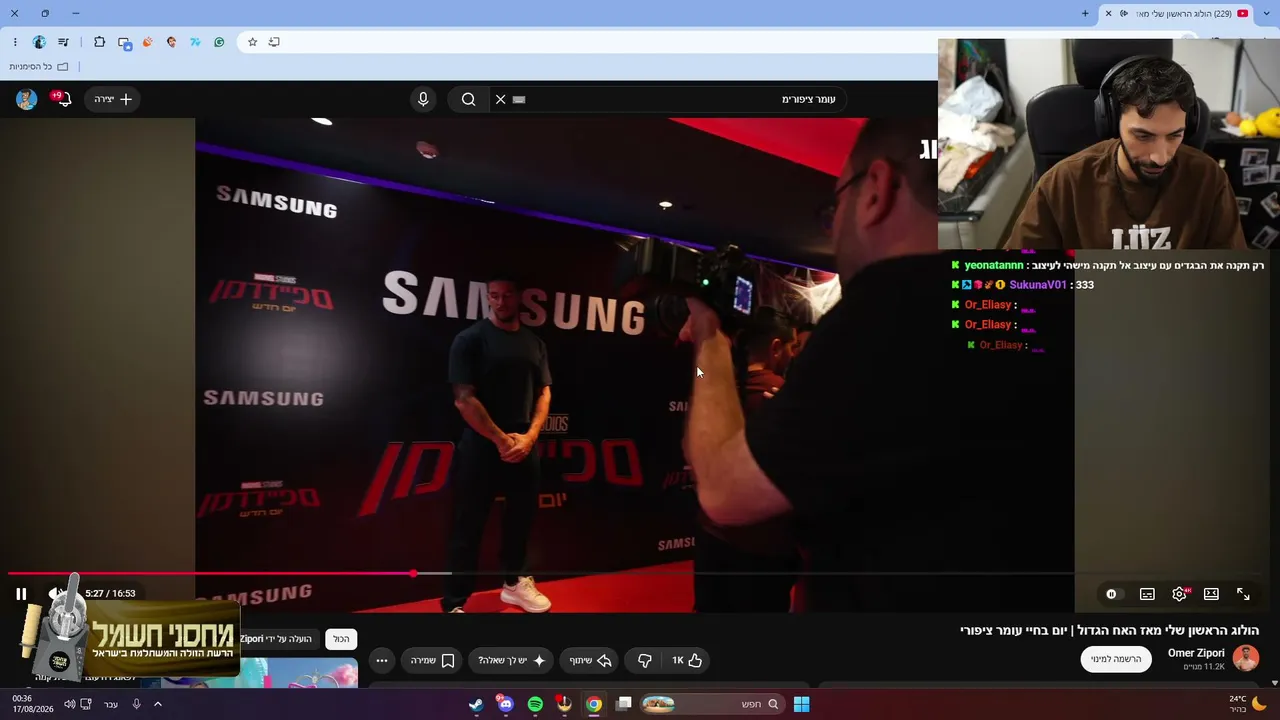Open the on-screen keyboard icon in search box
This screenshot has height=720, width=1280.
pyautogui.click(x=519, y=99)
